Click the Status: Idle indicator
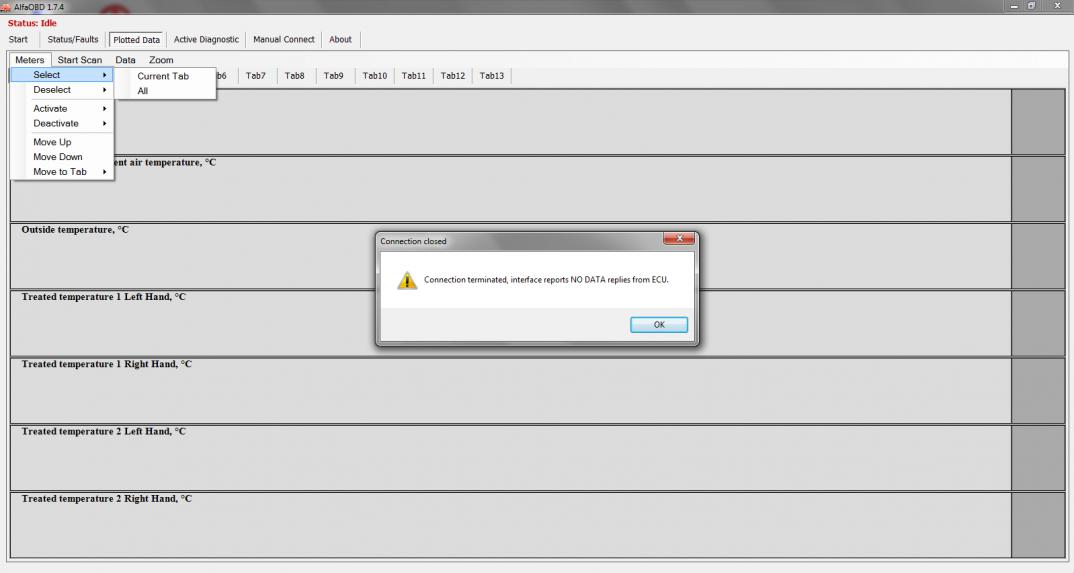 (x=32, y=23)
